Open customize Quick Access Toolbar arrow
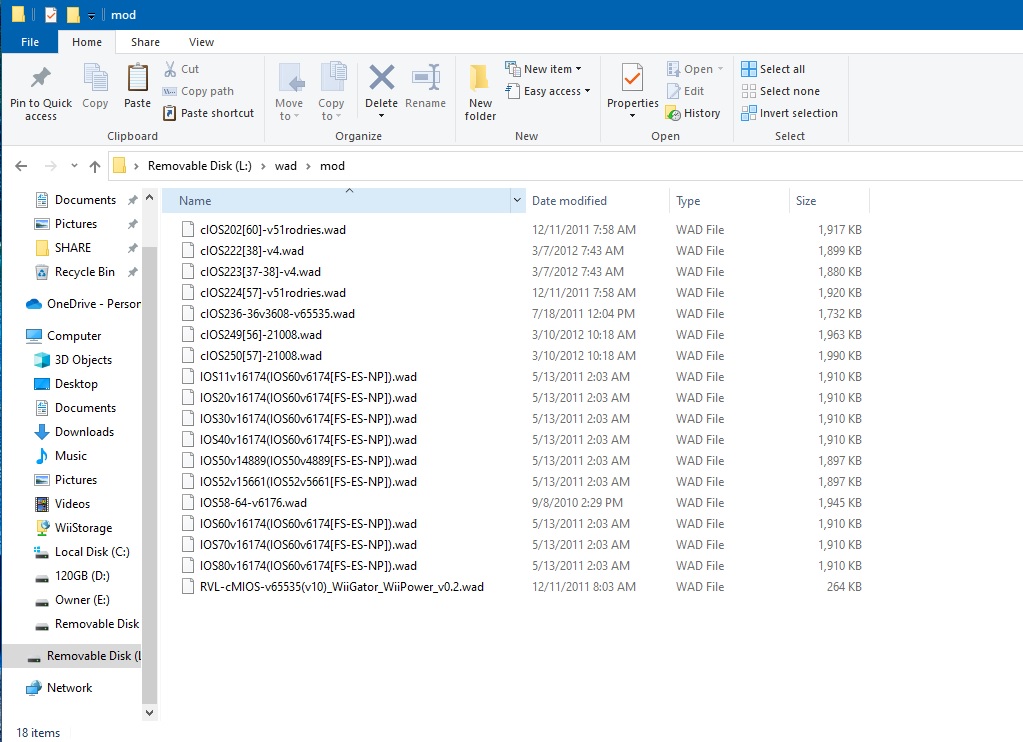 pos(91,15)
